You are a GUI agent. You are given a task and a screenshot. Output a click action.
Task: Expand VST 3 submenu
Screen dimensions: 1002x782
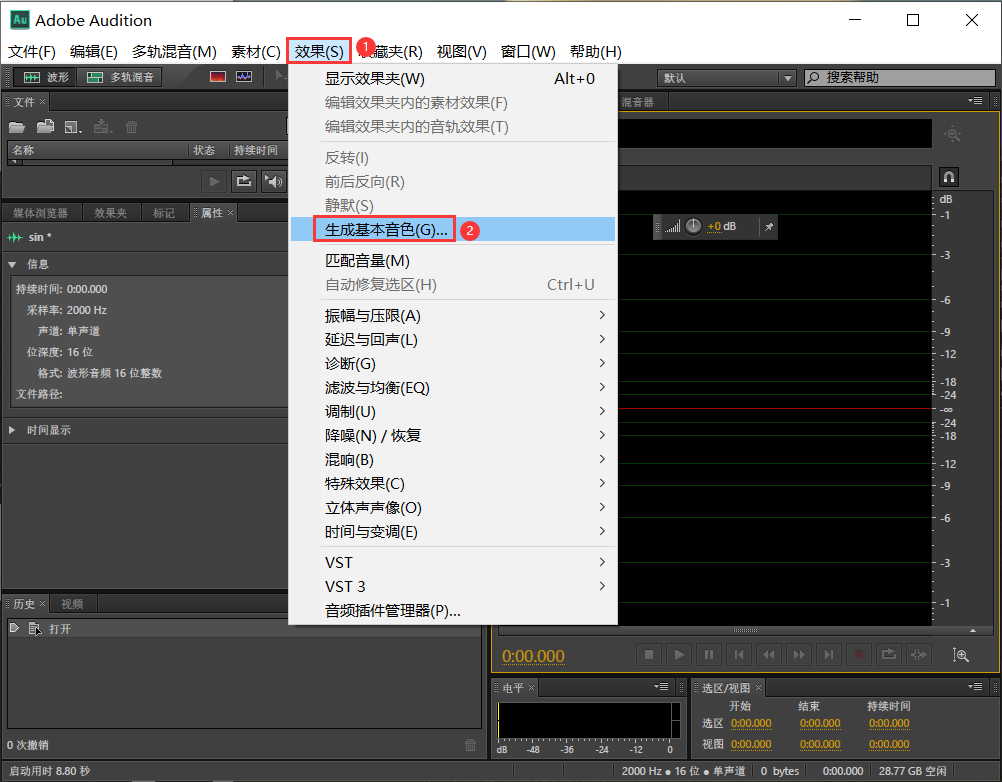[x=452, y=586]
